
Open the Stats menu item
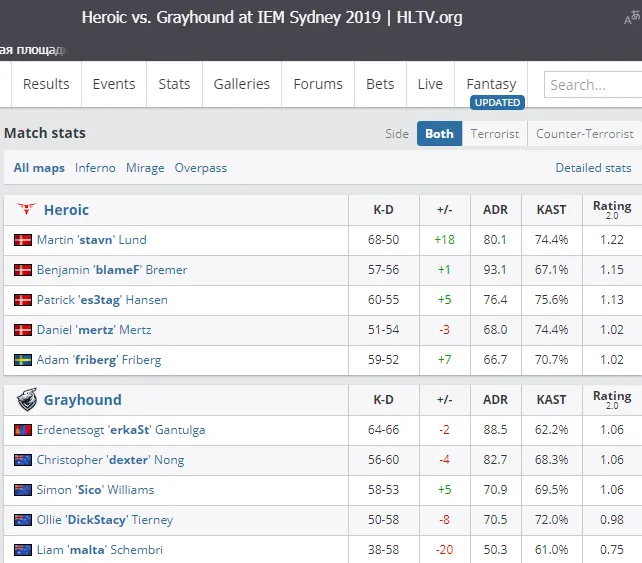click(174, 84)
